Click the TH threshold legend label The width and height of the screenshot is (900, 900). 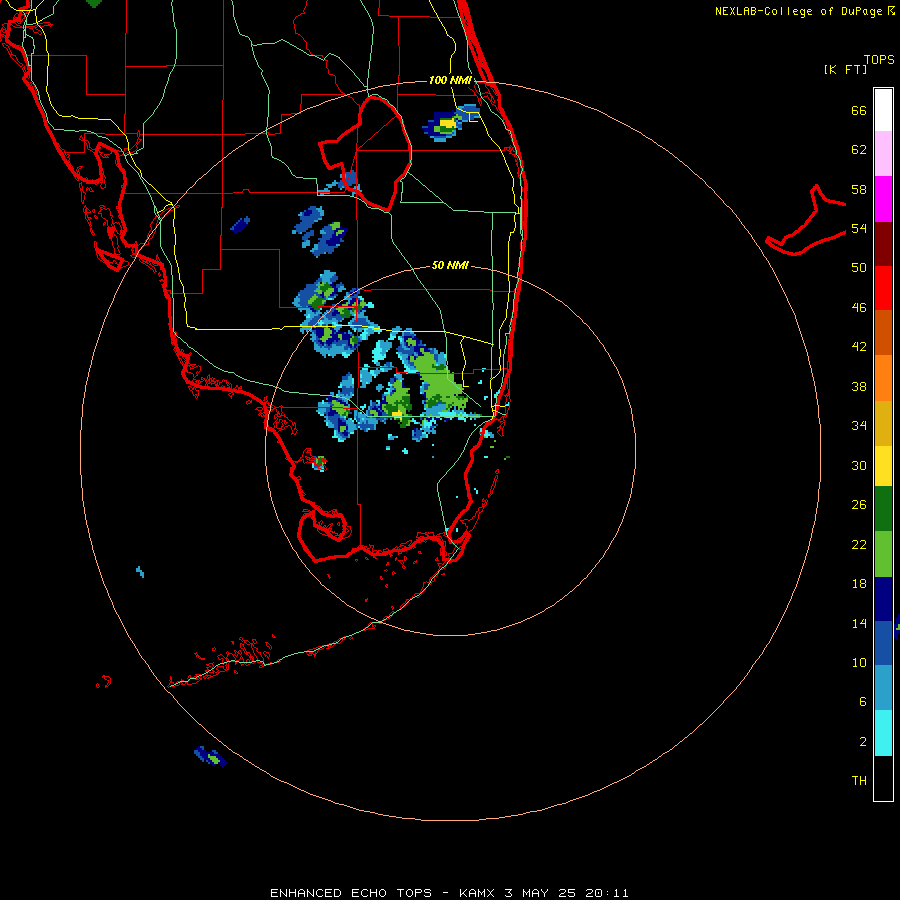(x=859, y=780)
